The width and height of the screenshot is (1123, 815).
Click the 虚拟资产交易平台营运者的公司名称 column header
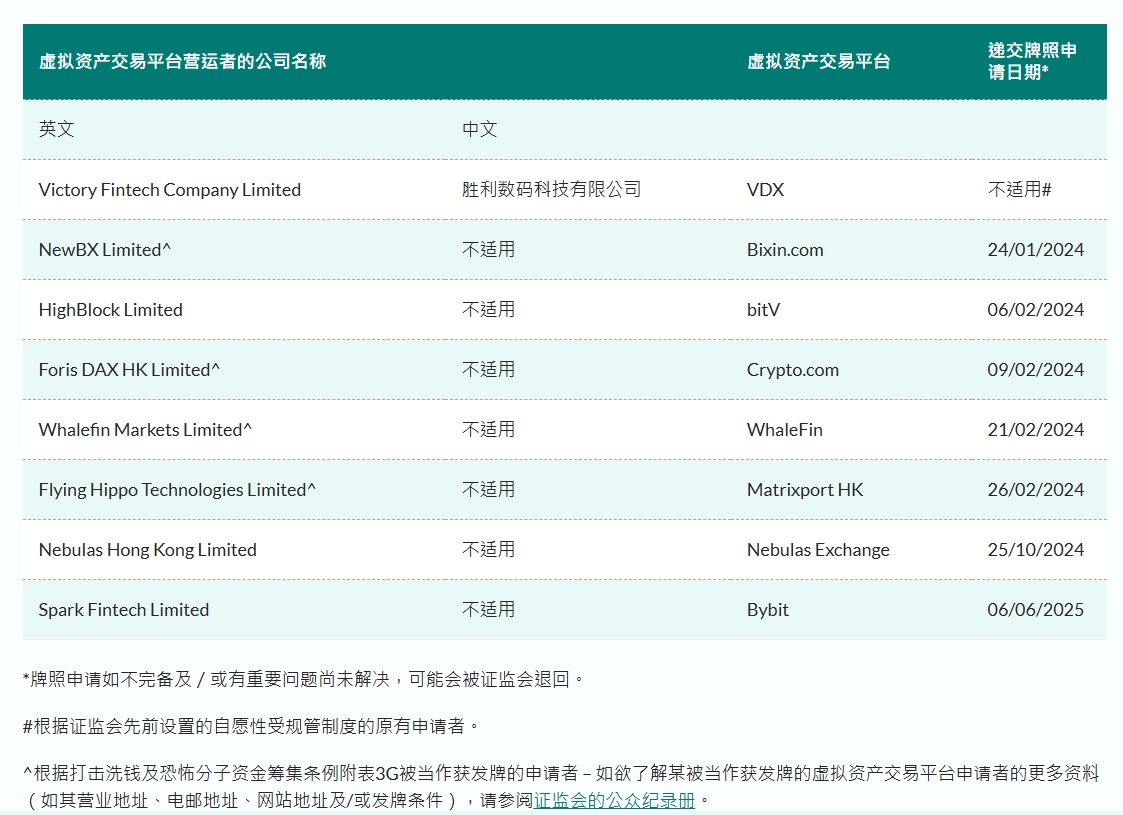pos(183,62)
